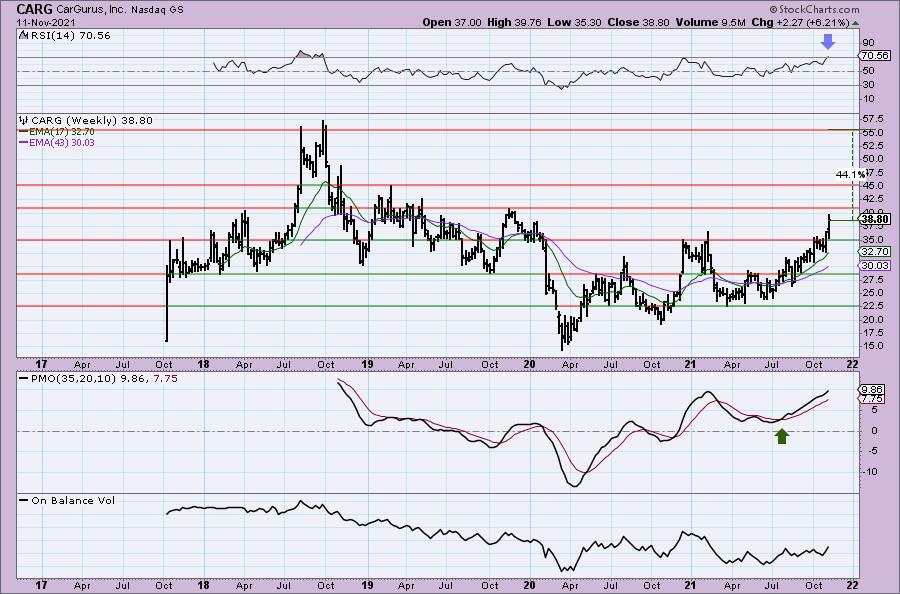Click the boxed 9.86 PMO value tag
Image resolution: width=900 pixels, height=594 pixels.
pyautogui.click(x=872, y=390)
